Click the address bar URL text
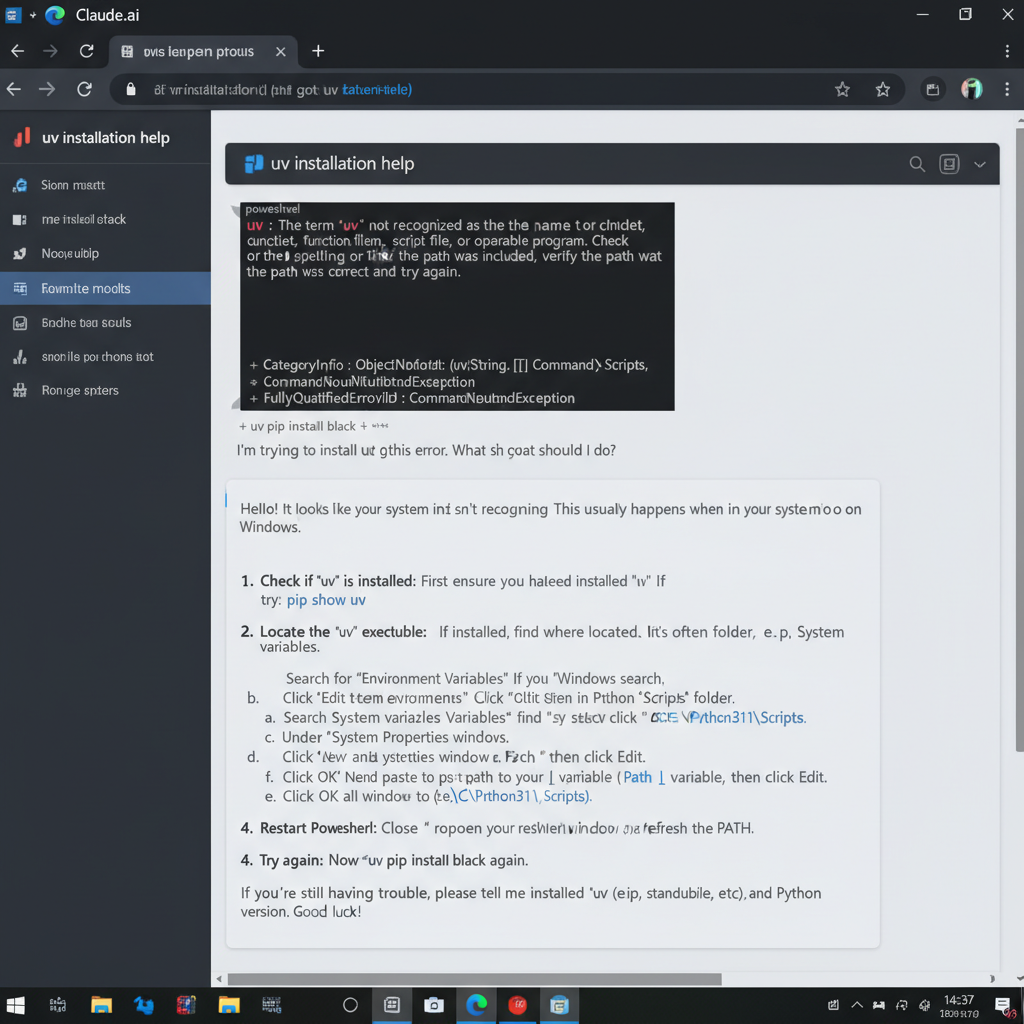Screen dimensions: 1024x1024 (x=283, y=90)
